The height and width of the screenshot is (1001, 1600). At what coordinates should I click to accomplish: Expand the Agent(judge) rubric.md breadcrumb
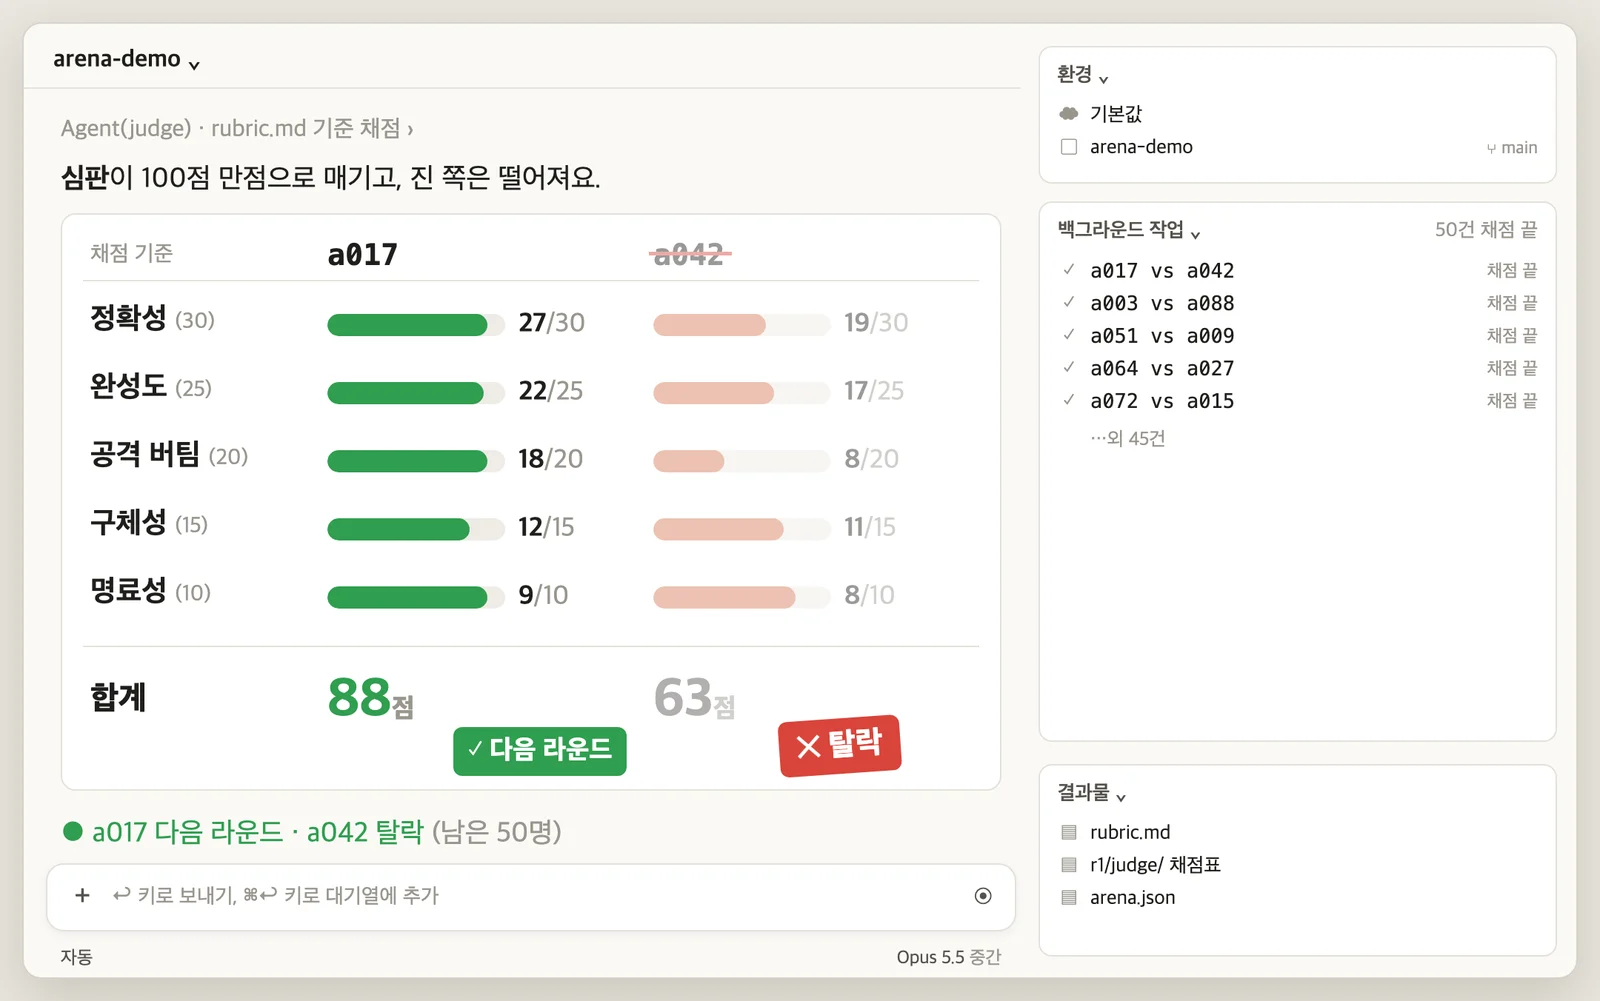(x=236, y=128)
